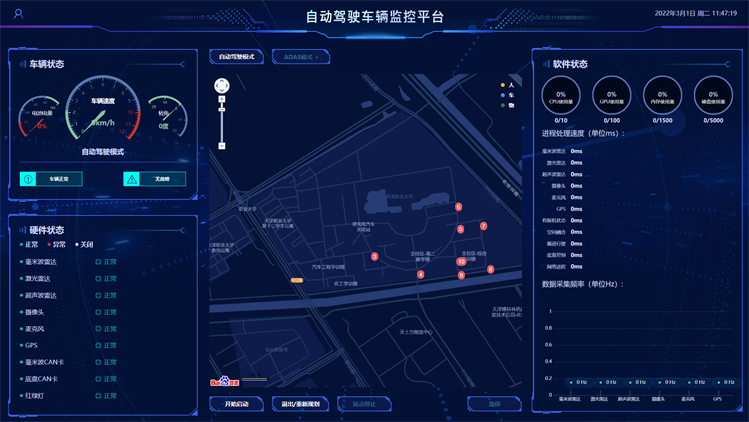Click the 自动驾驶模式 label under gauges
749x422 pixels.
(x=103, y=152)
